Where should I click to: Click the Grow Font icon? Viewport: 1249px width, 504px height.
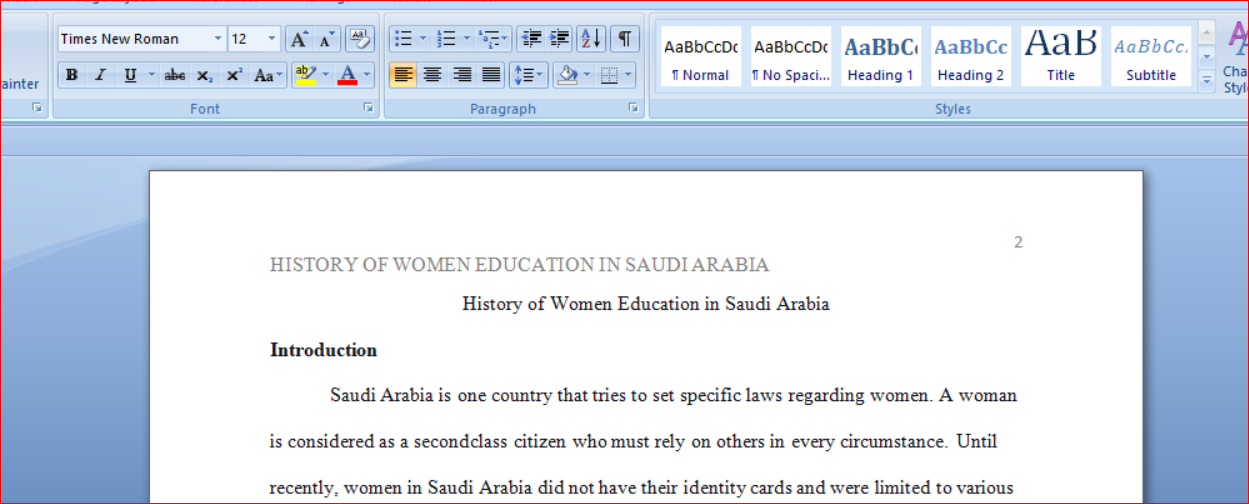pos(299,39)
